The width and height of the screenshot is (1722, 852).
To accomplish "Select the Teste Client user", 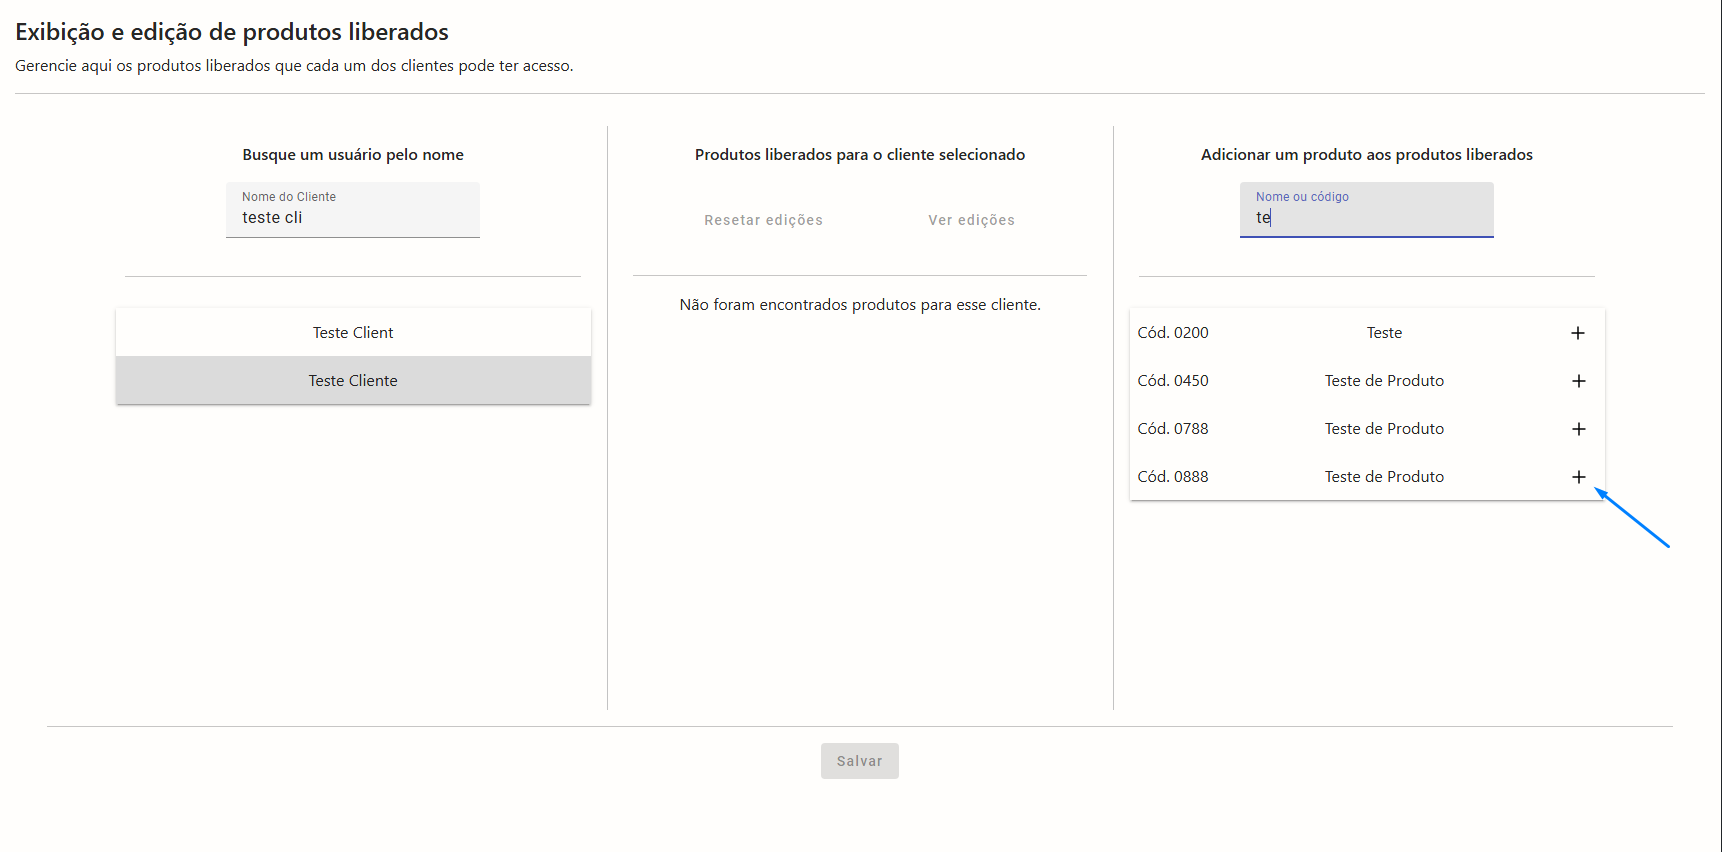I will tap(353, 333).
